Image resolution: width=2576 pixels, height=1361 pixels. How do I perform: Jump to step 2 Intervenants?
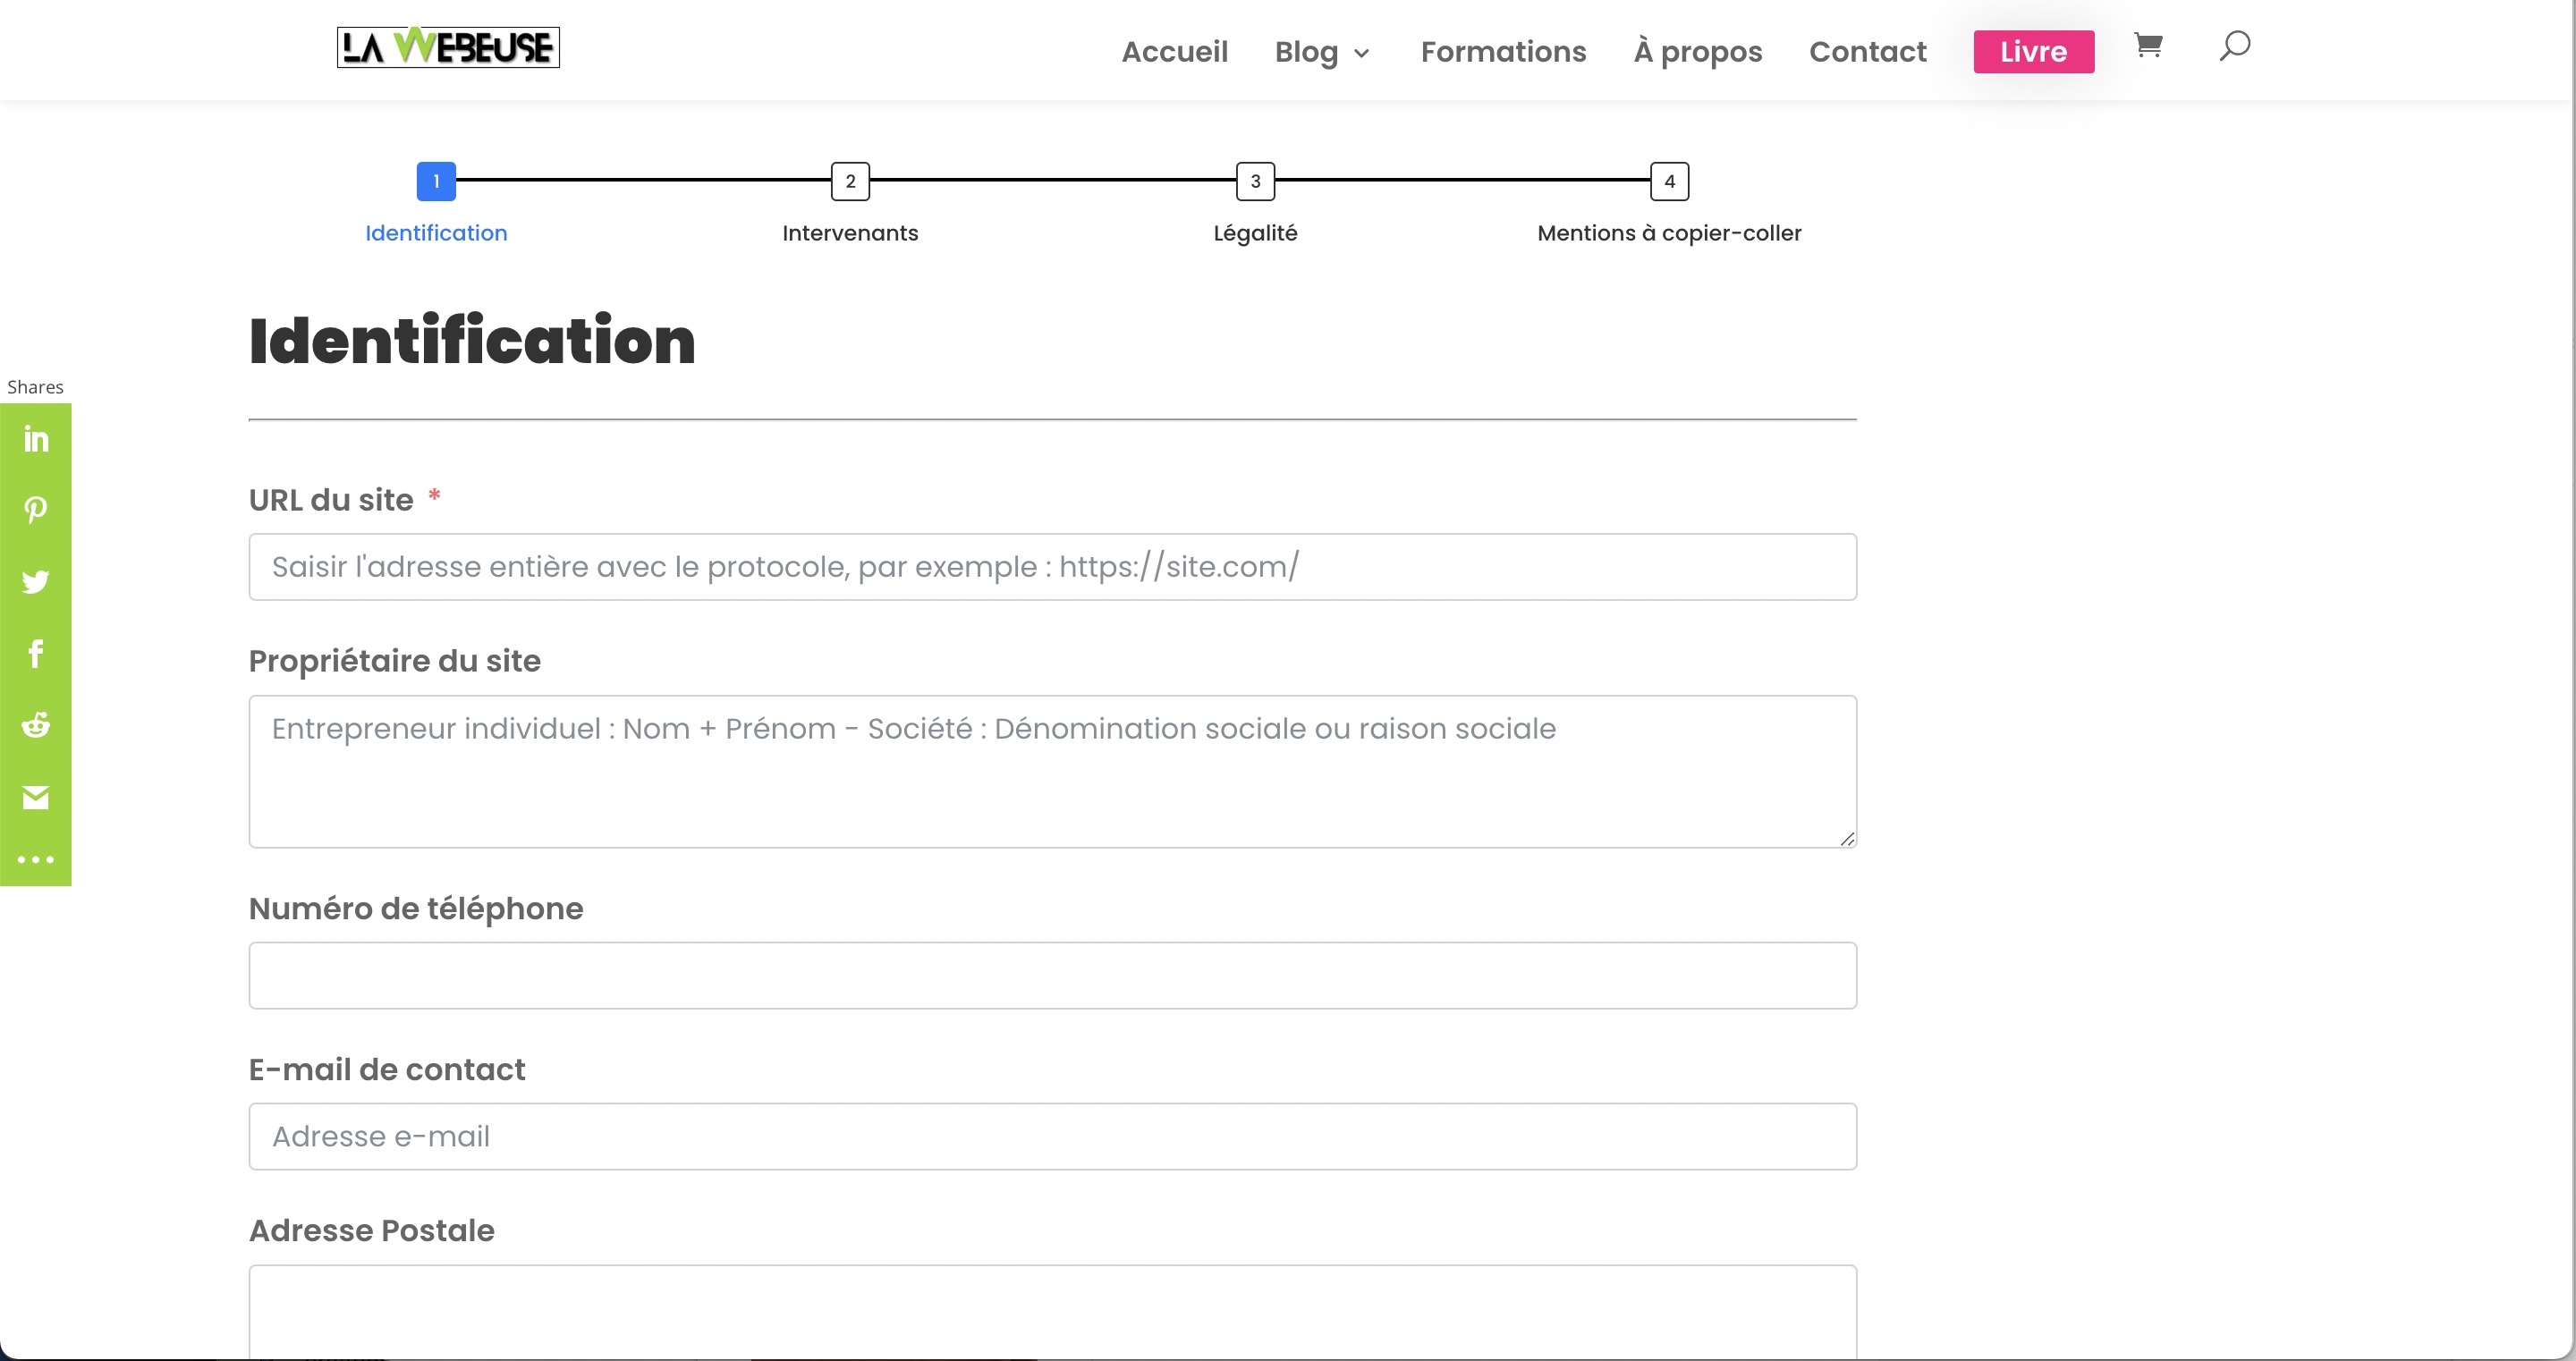850,181
